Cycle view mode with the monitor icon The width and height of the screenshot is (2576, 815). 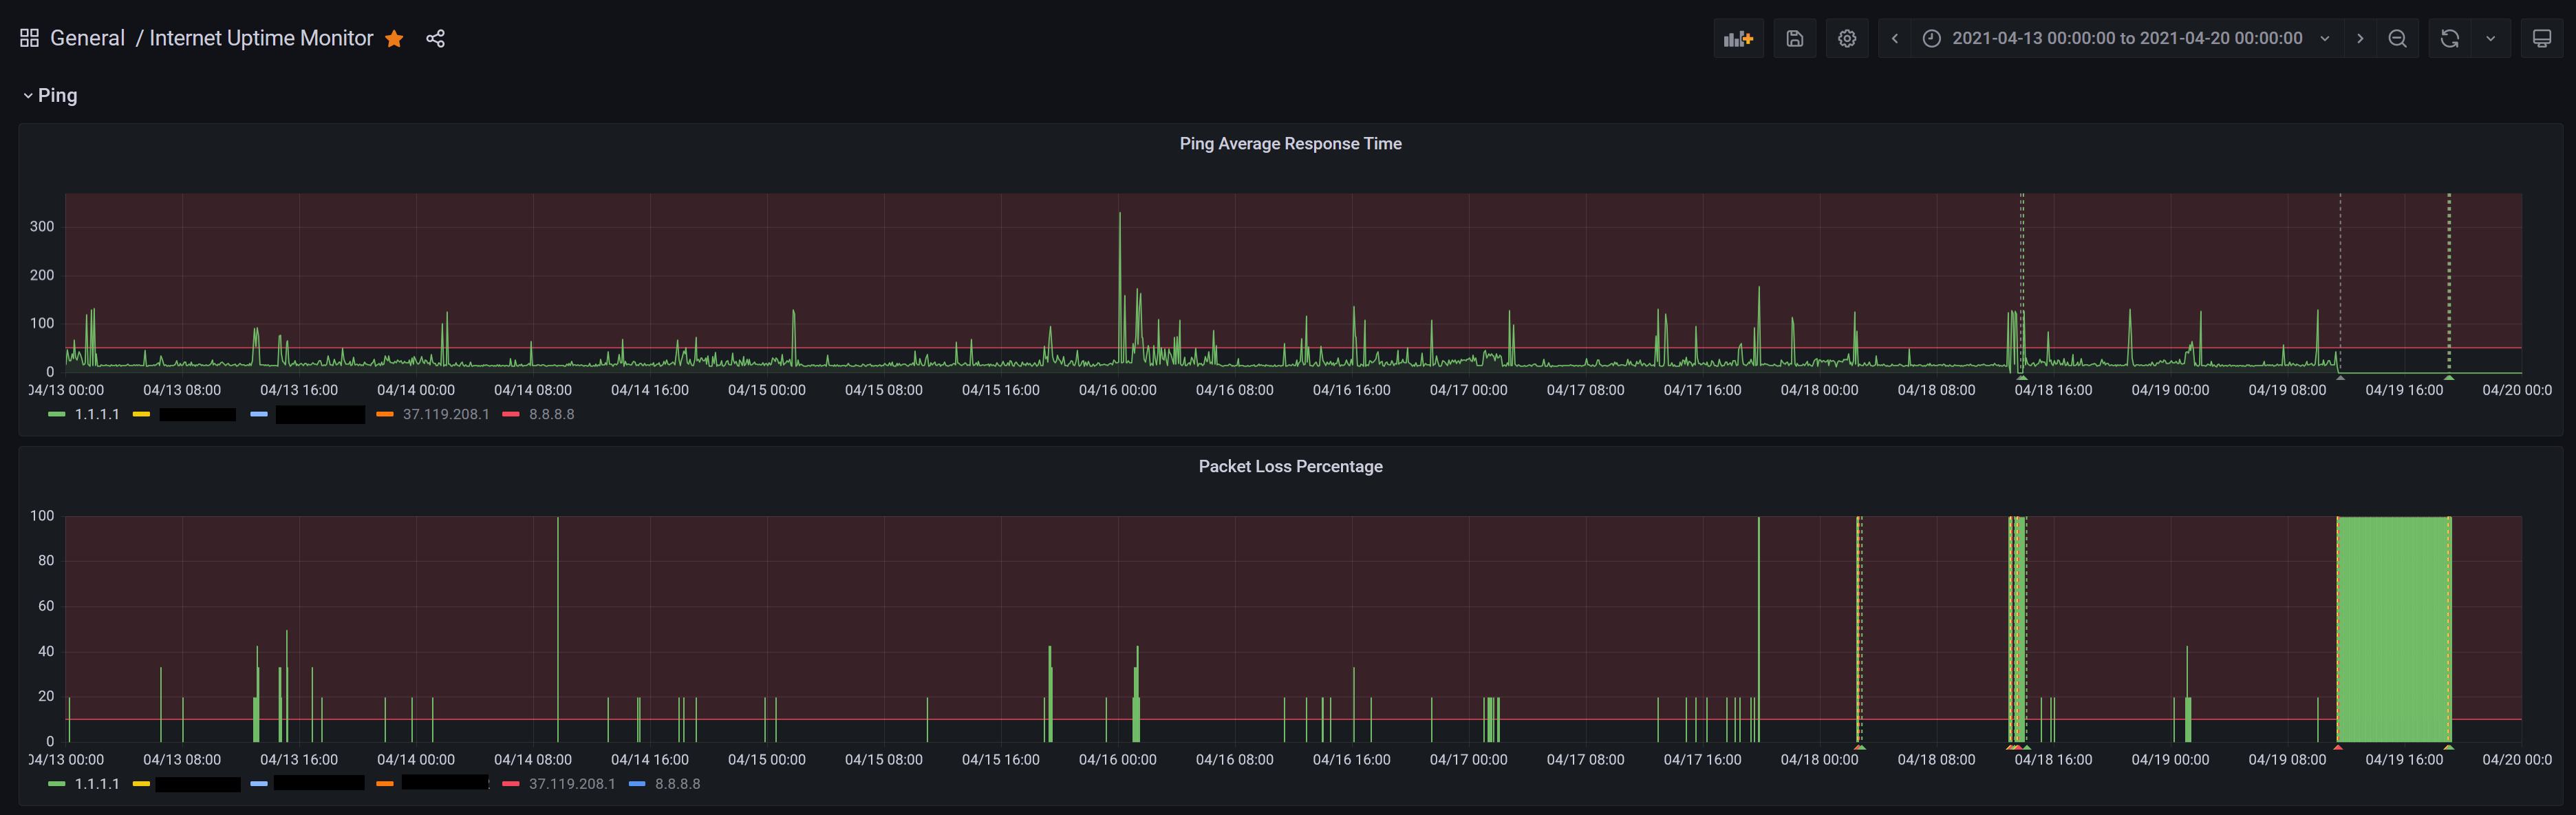pyautogui.click(x=2541, y=38)
